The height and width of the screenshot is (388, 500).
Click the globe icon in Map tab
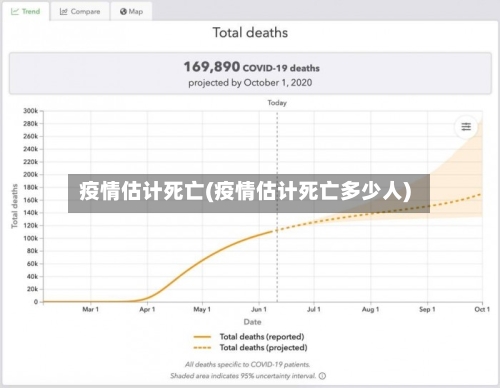tap(123, 11)
